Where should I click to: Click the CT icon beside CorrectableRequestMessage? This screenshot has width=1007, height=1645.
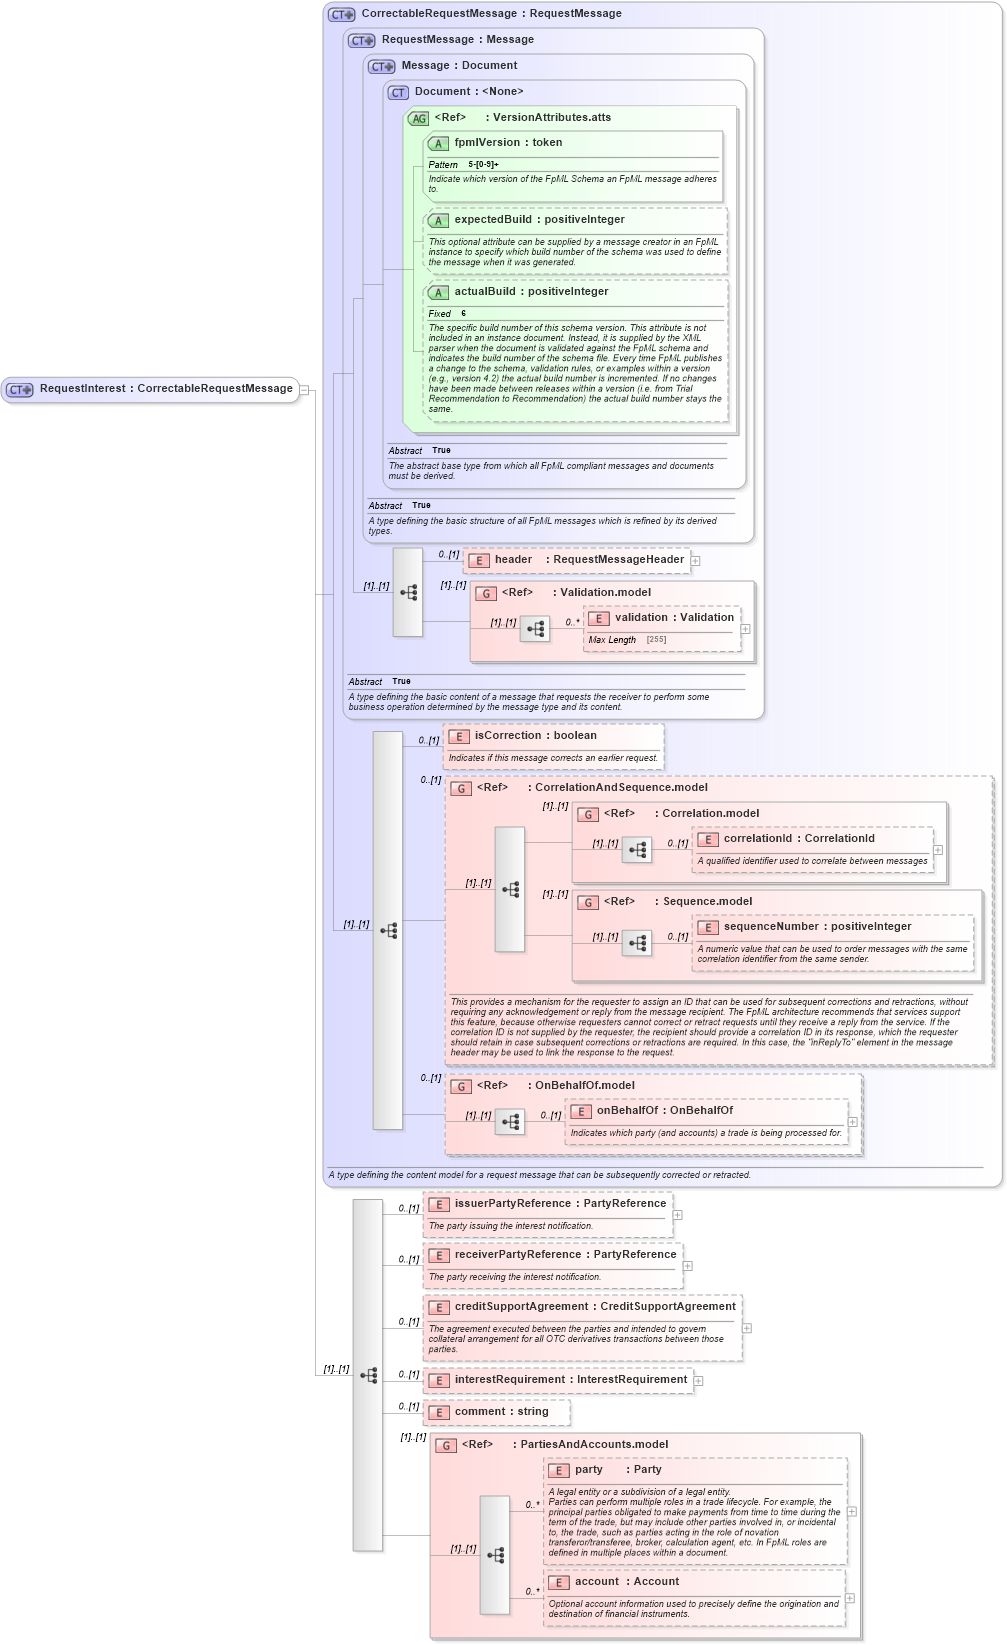(342, 15)
